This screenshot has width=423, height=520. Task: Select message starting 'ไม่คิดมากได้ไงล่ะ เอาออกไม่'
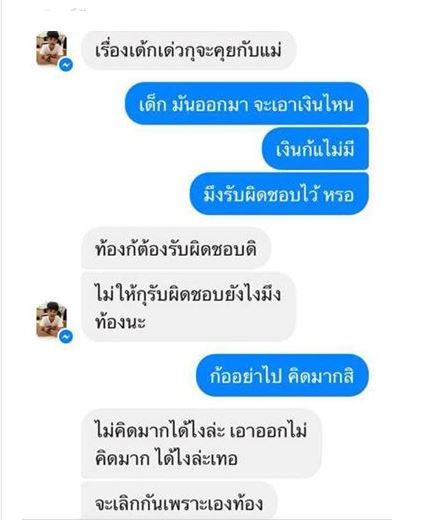pos(201,444)
